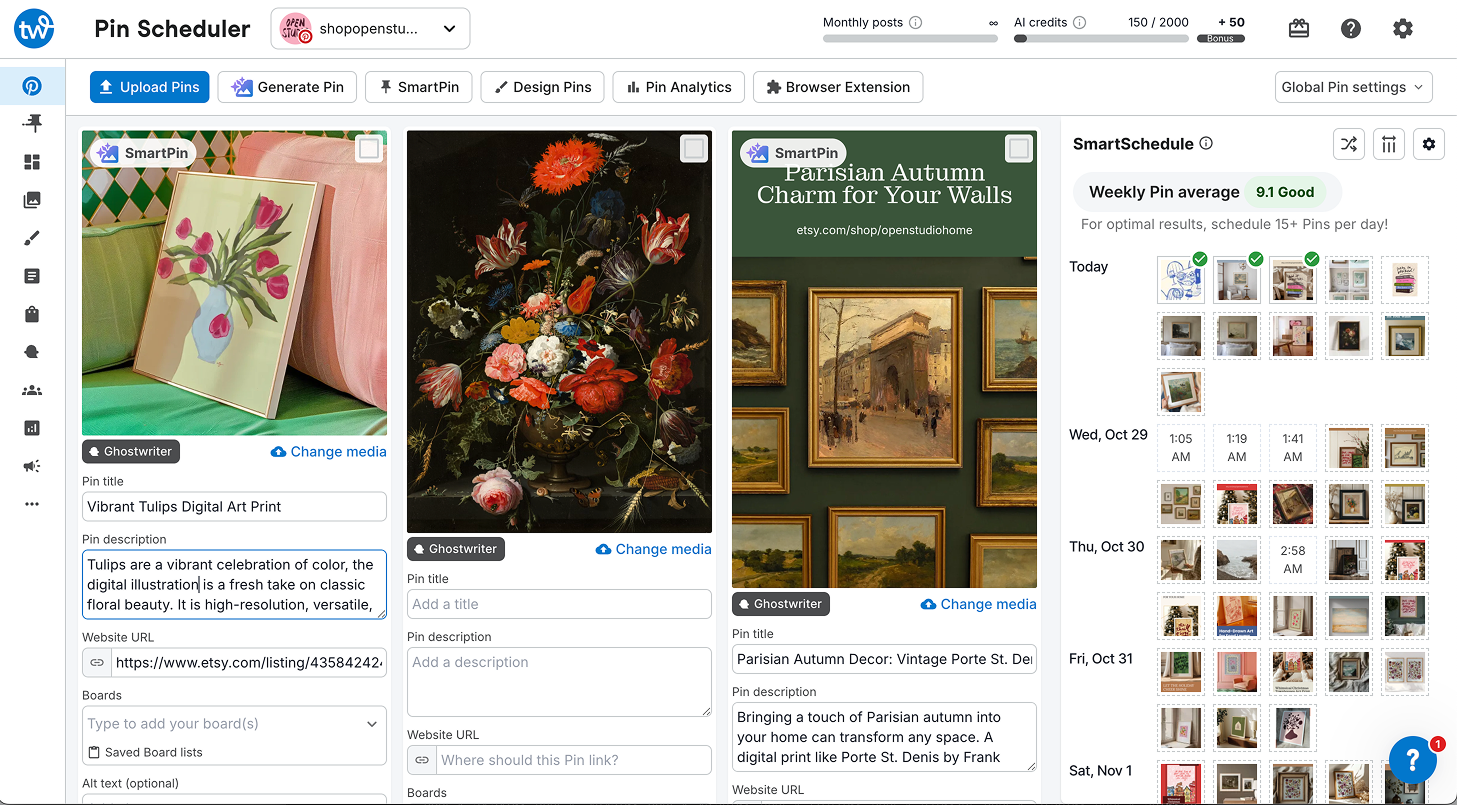Click Ghostwriter on the tulips pin
Viewport: 1457px width, 805px height.
point(131,452)
